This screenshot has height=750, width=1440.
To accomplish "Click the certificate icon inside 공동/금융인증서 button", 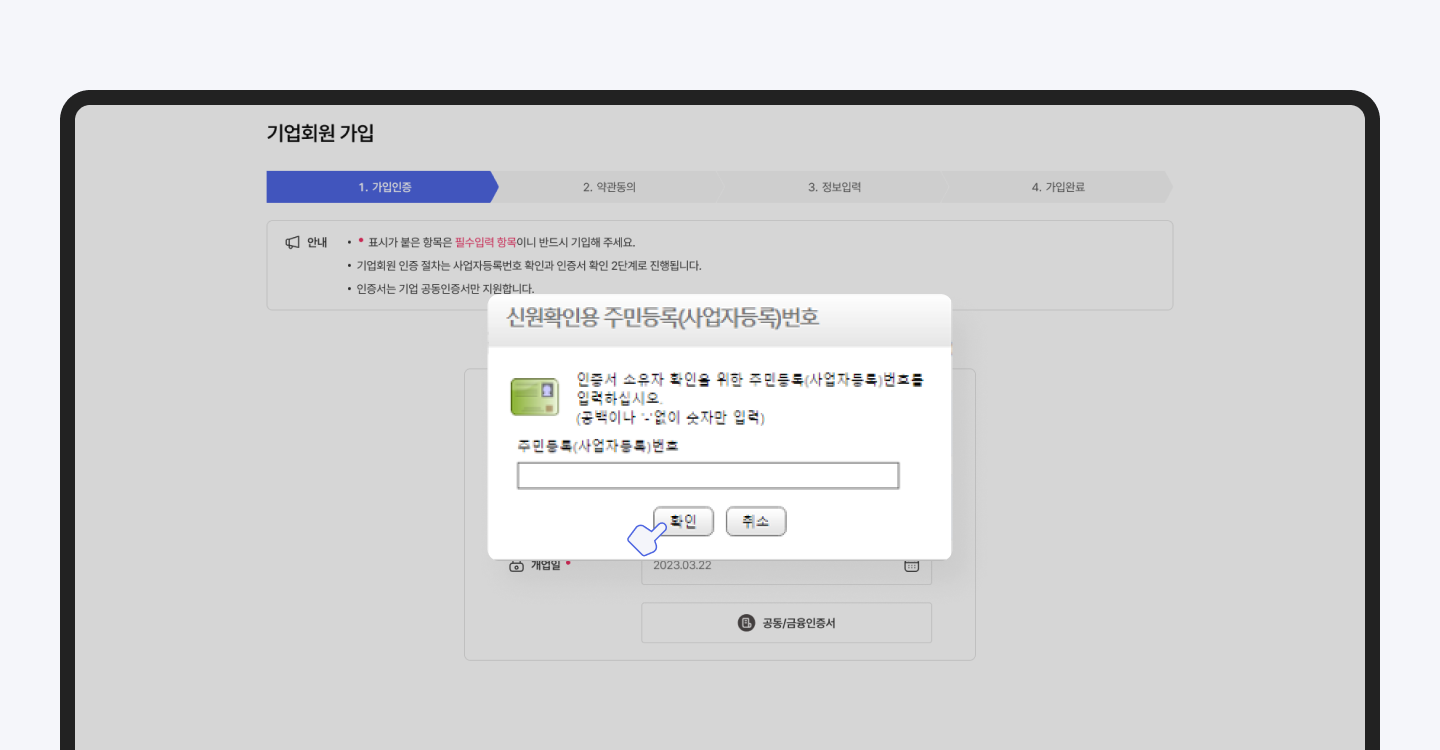I will [746, 623].
